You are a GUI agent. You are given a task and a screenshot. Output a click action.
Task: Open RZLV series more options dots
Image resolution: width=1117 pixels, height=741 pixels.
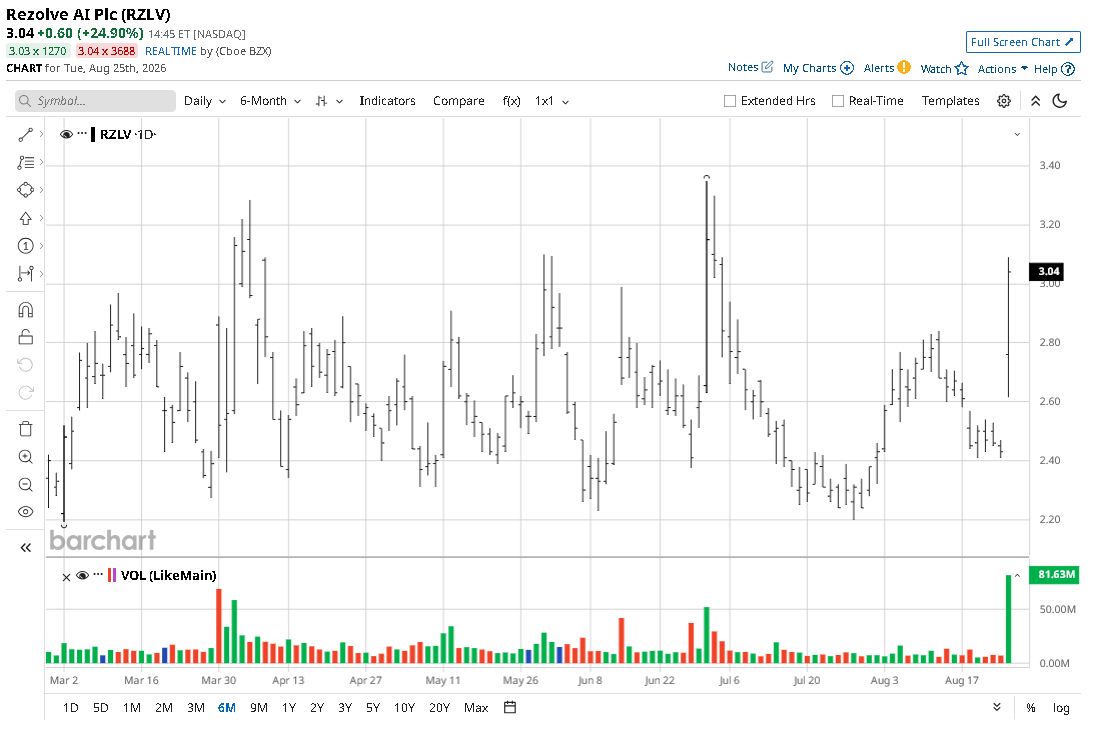click(x=82, y=134)
